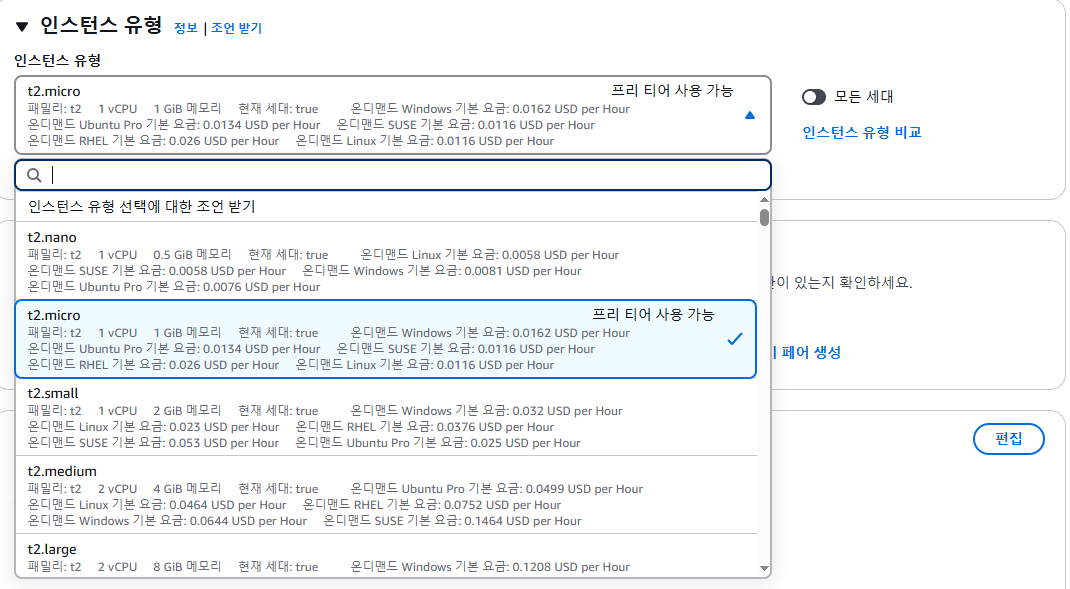The image size is (1070, 589).
Task: Select the t2.micro option in list
Action: 386,339
